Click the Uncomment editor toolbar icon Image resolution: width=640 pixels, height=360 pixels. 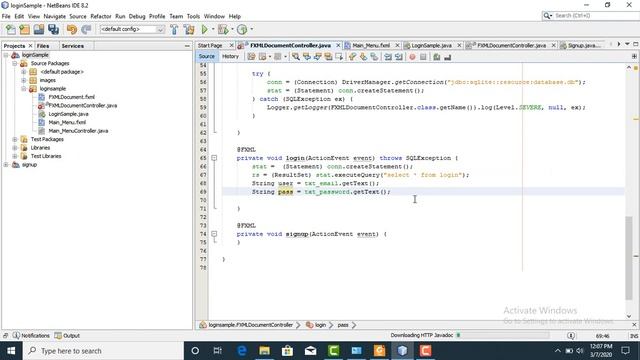[x=447, y=57]
